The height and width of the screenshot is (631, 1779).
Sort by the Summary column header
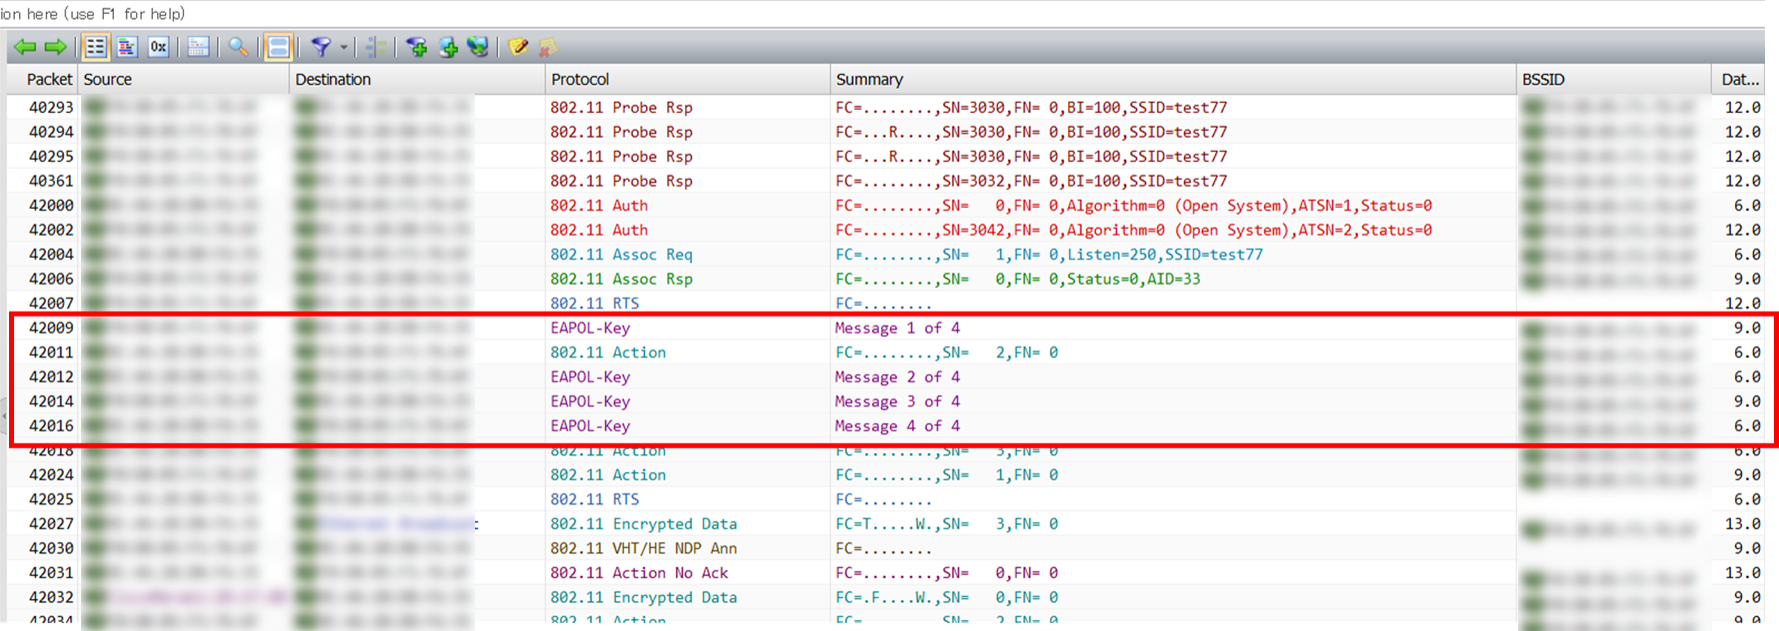pos(1173,79)
